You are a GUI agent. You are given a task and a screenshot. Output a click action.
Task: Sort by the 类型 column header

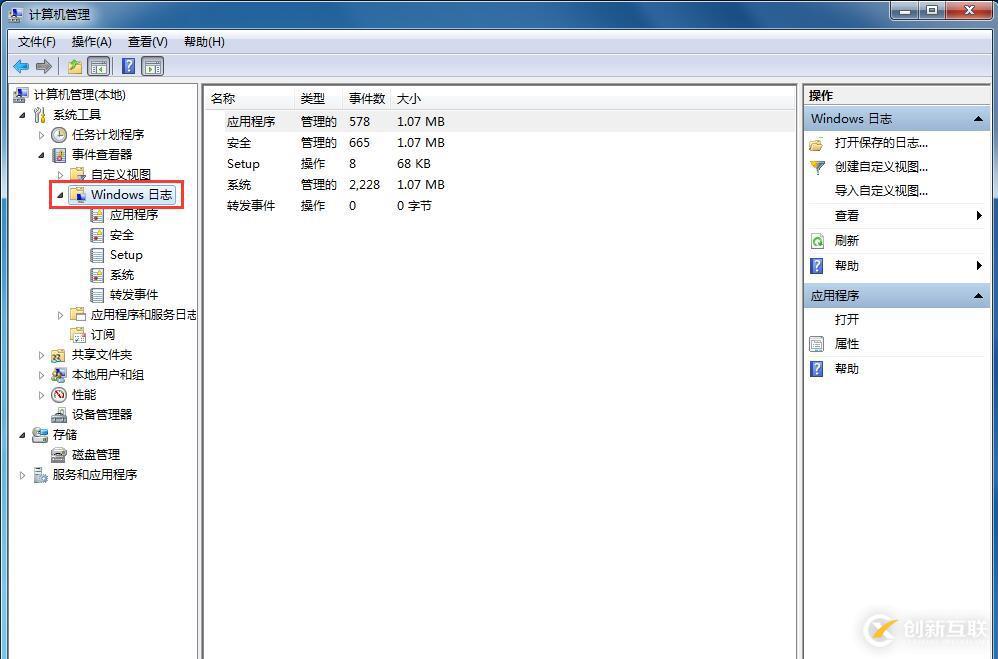(319, 99)
